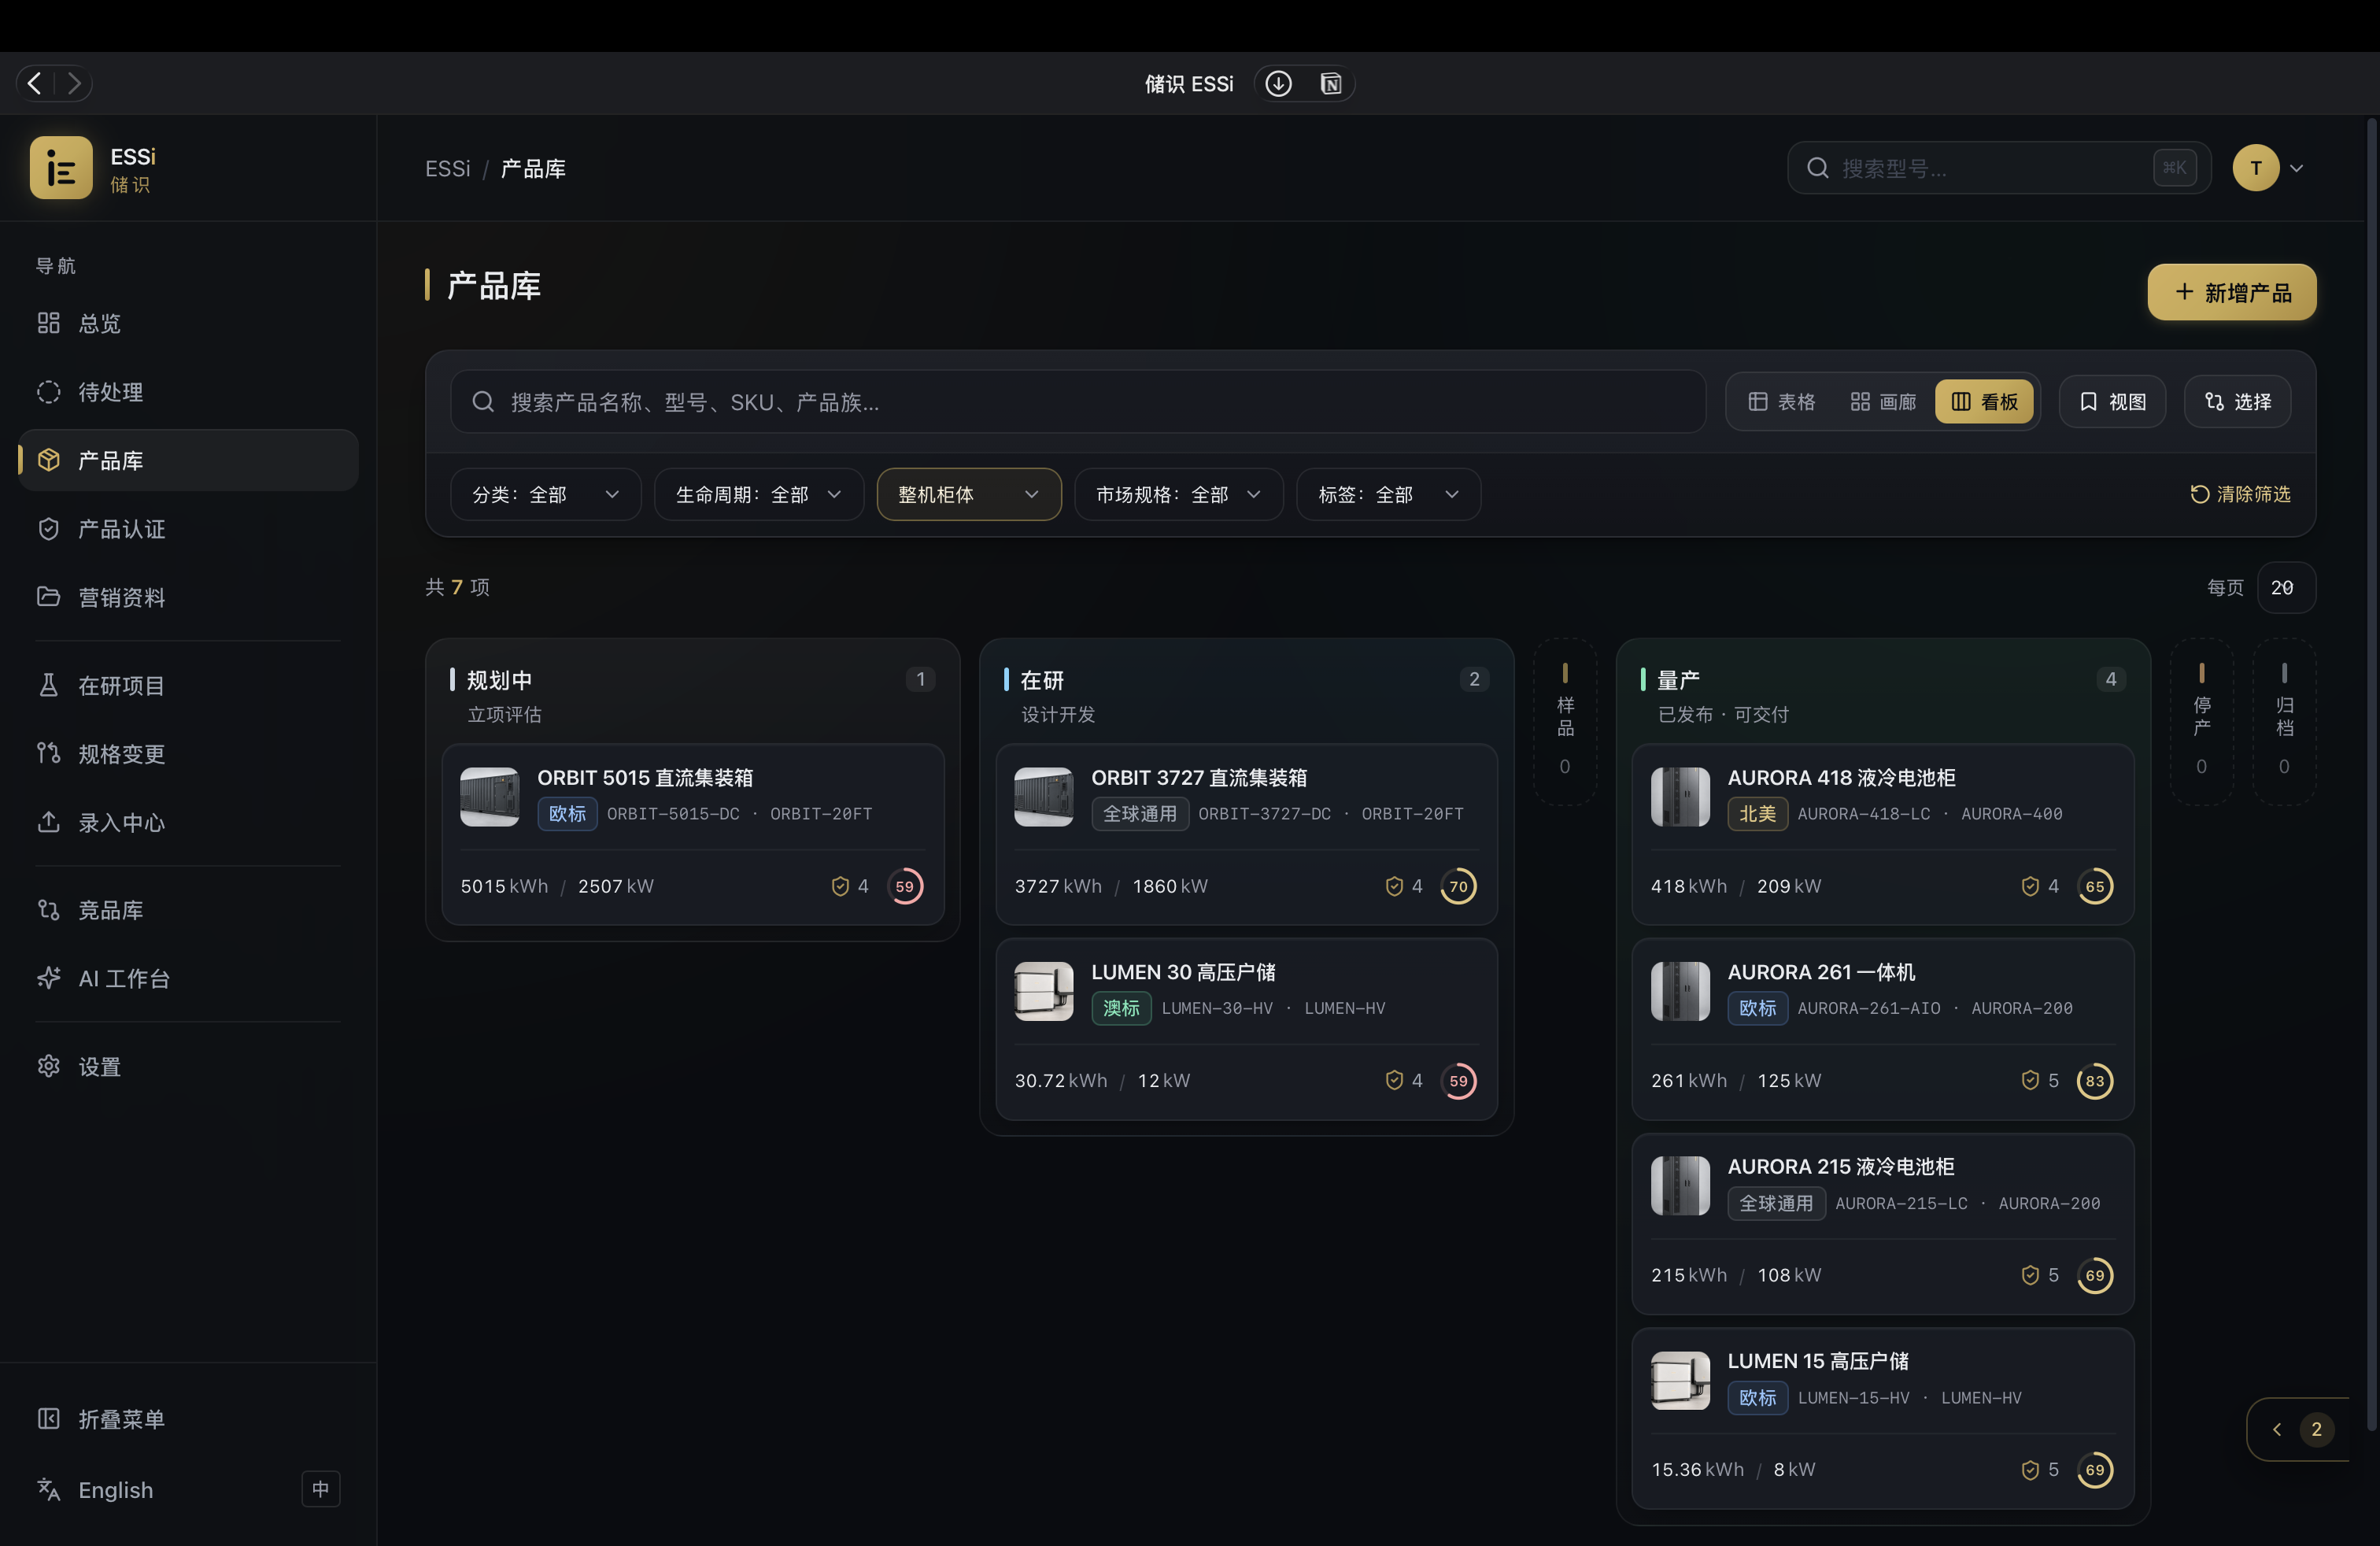
Task: Click 折叠菜单 collapse sidebar icon
Action: click(x=48, y=1419)
